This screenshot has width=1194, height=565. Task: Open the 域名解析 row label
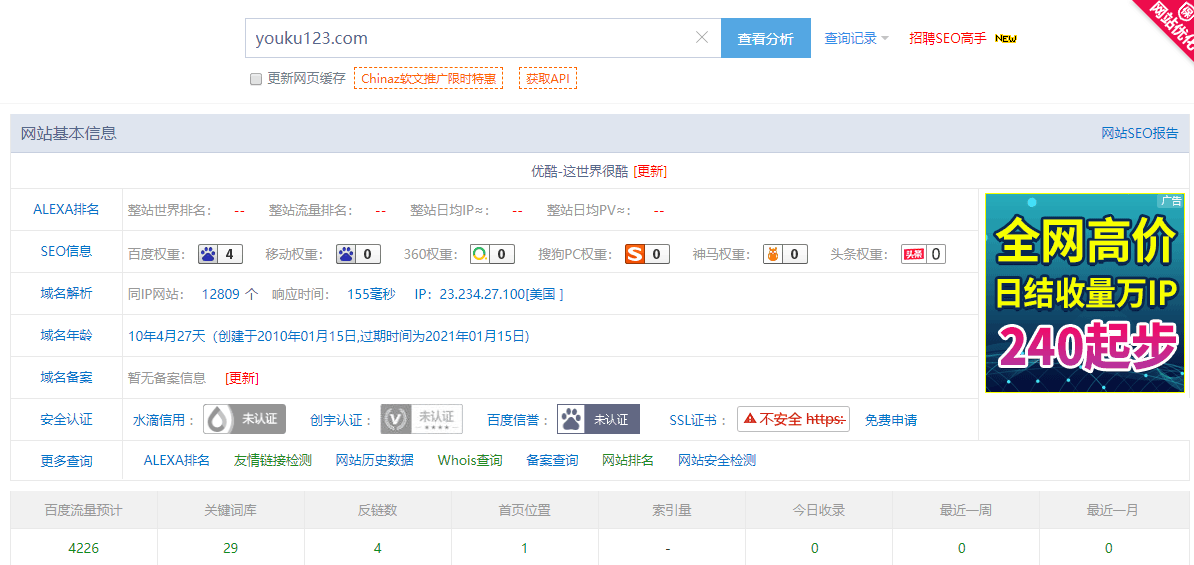tap(66, 293)
